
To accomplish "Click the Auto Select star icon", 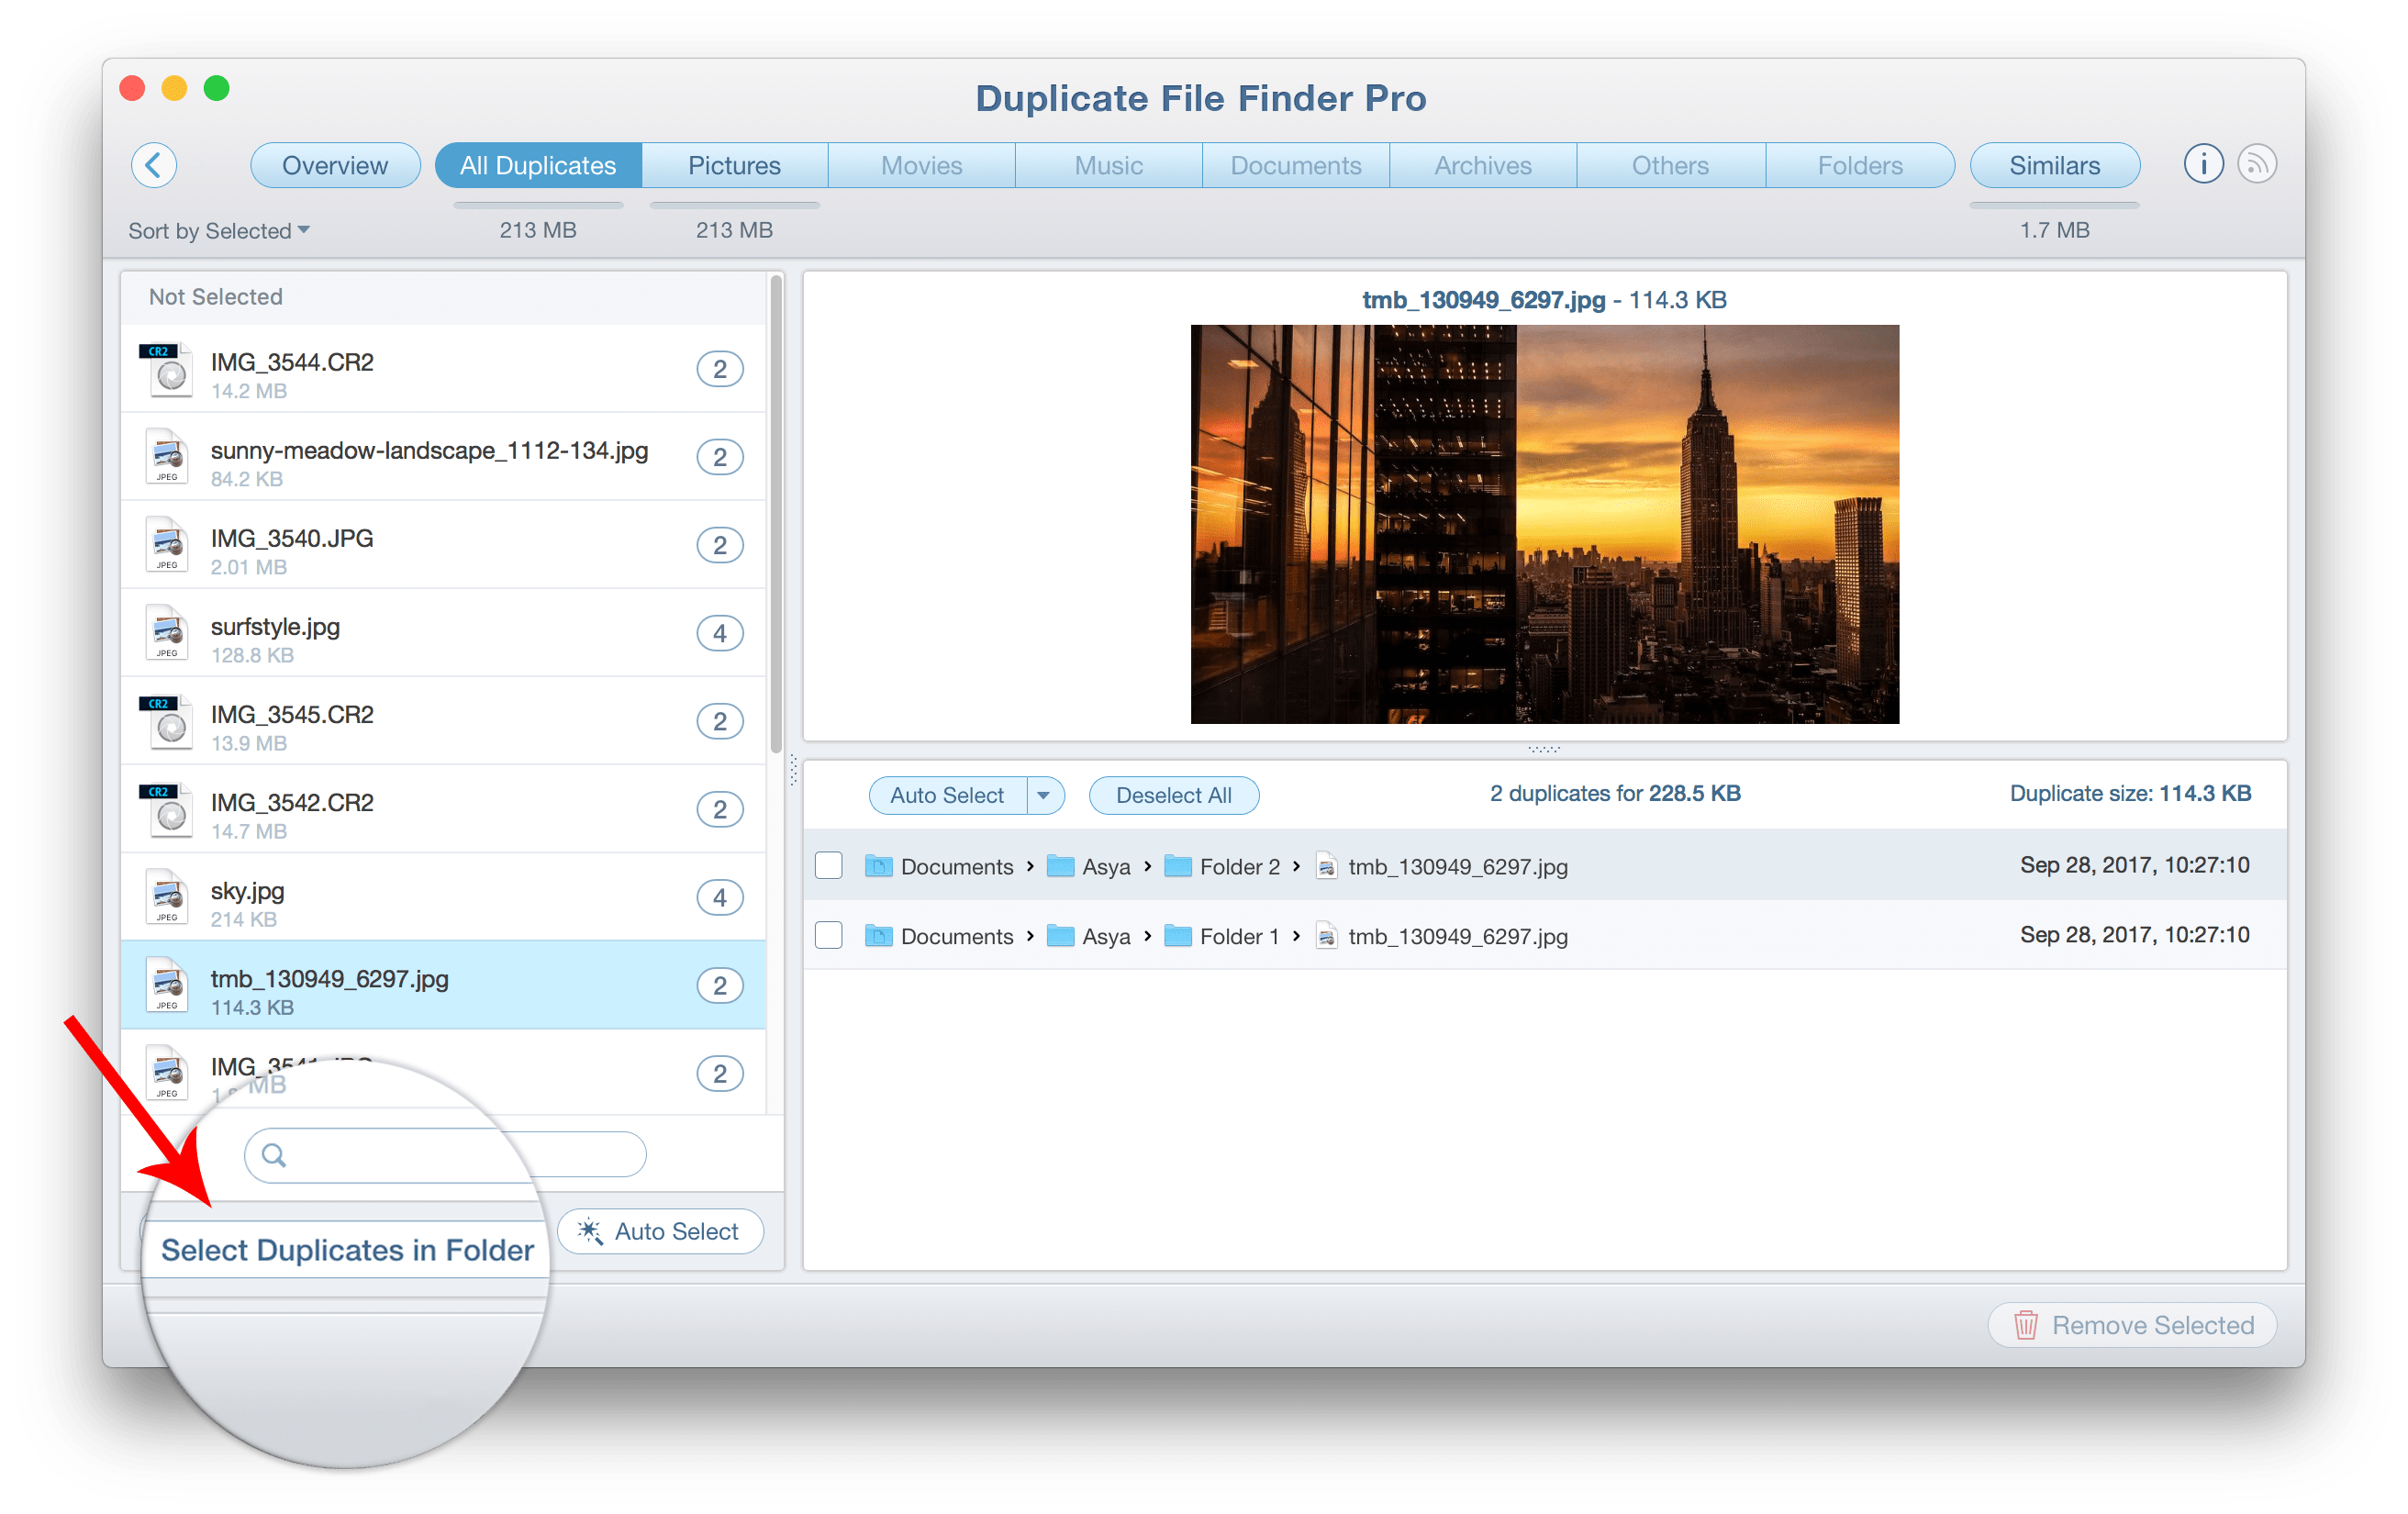I will coord(595,1230).
